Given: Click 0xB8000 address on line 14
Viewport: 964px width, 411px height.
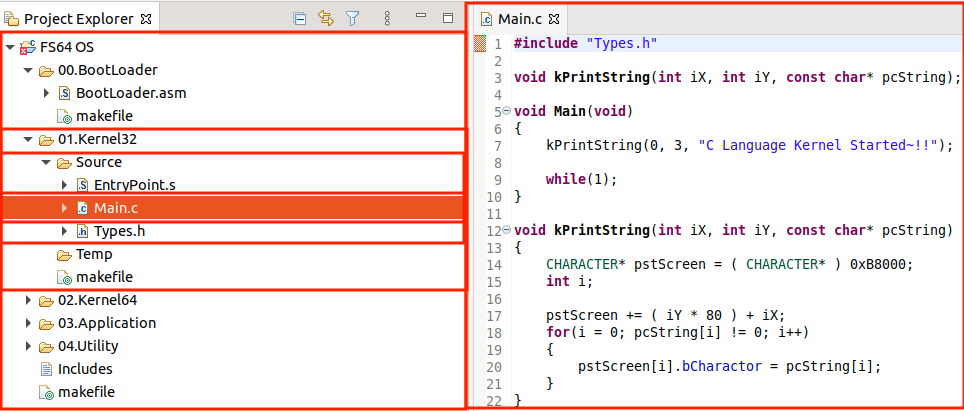Looking at the screenshot, I should (878, 264).
